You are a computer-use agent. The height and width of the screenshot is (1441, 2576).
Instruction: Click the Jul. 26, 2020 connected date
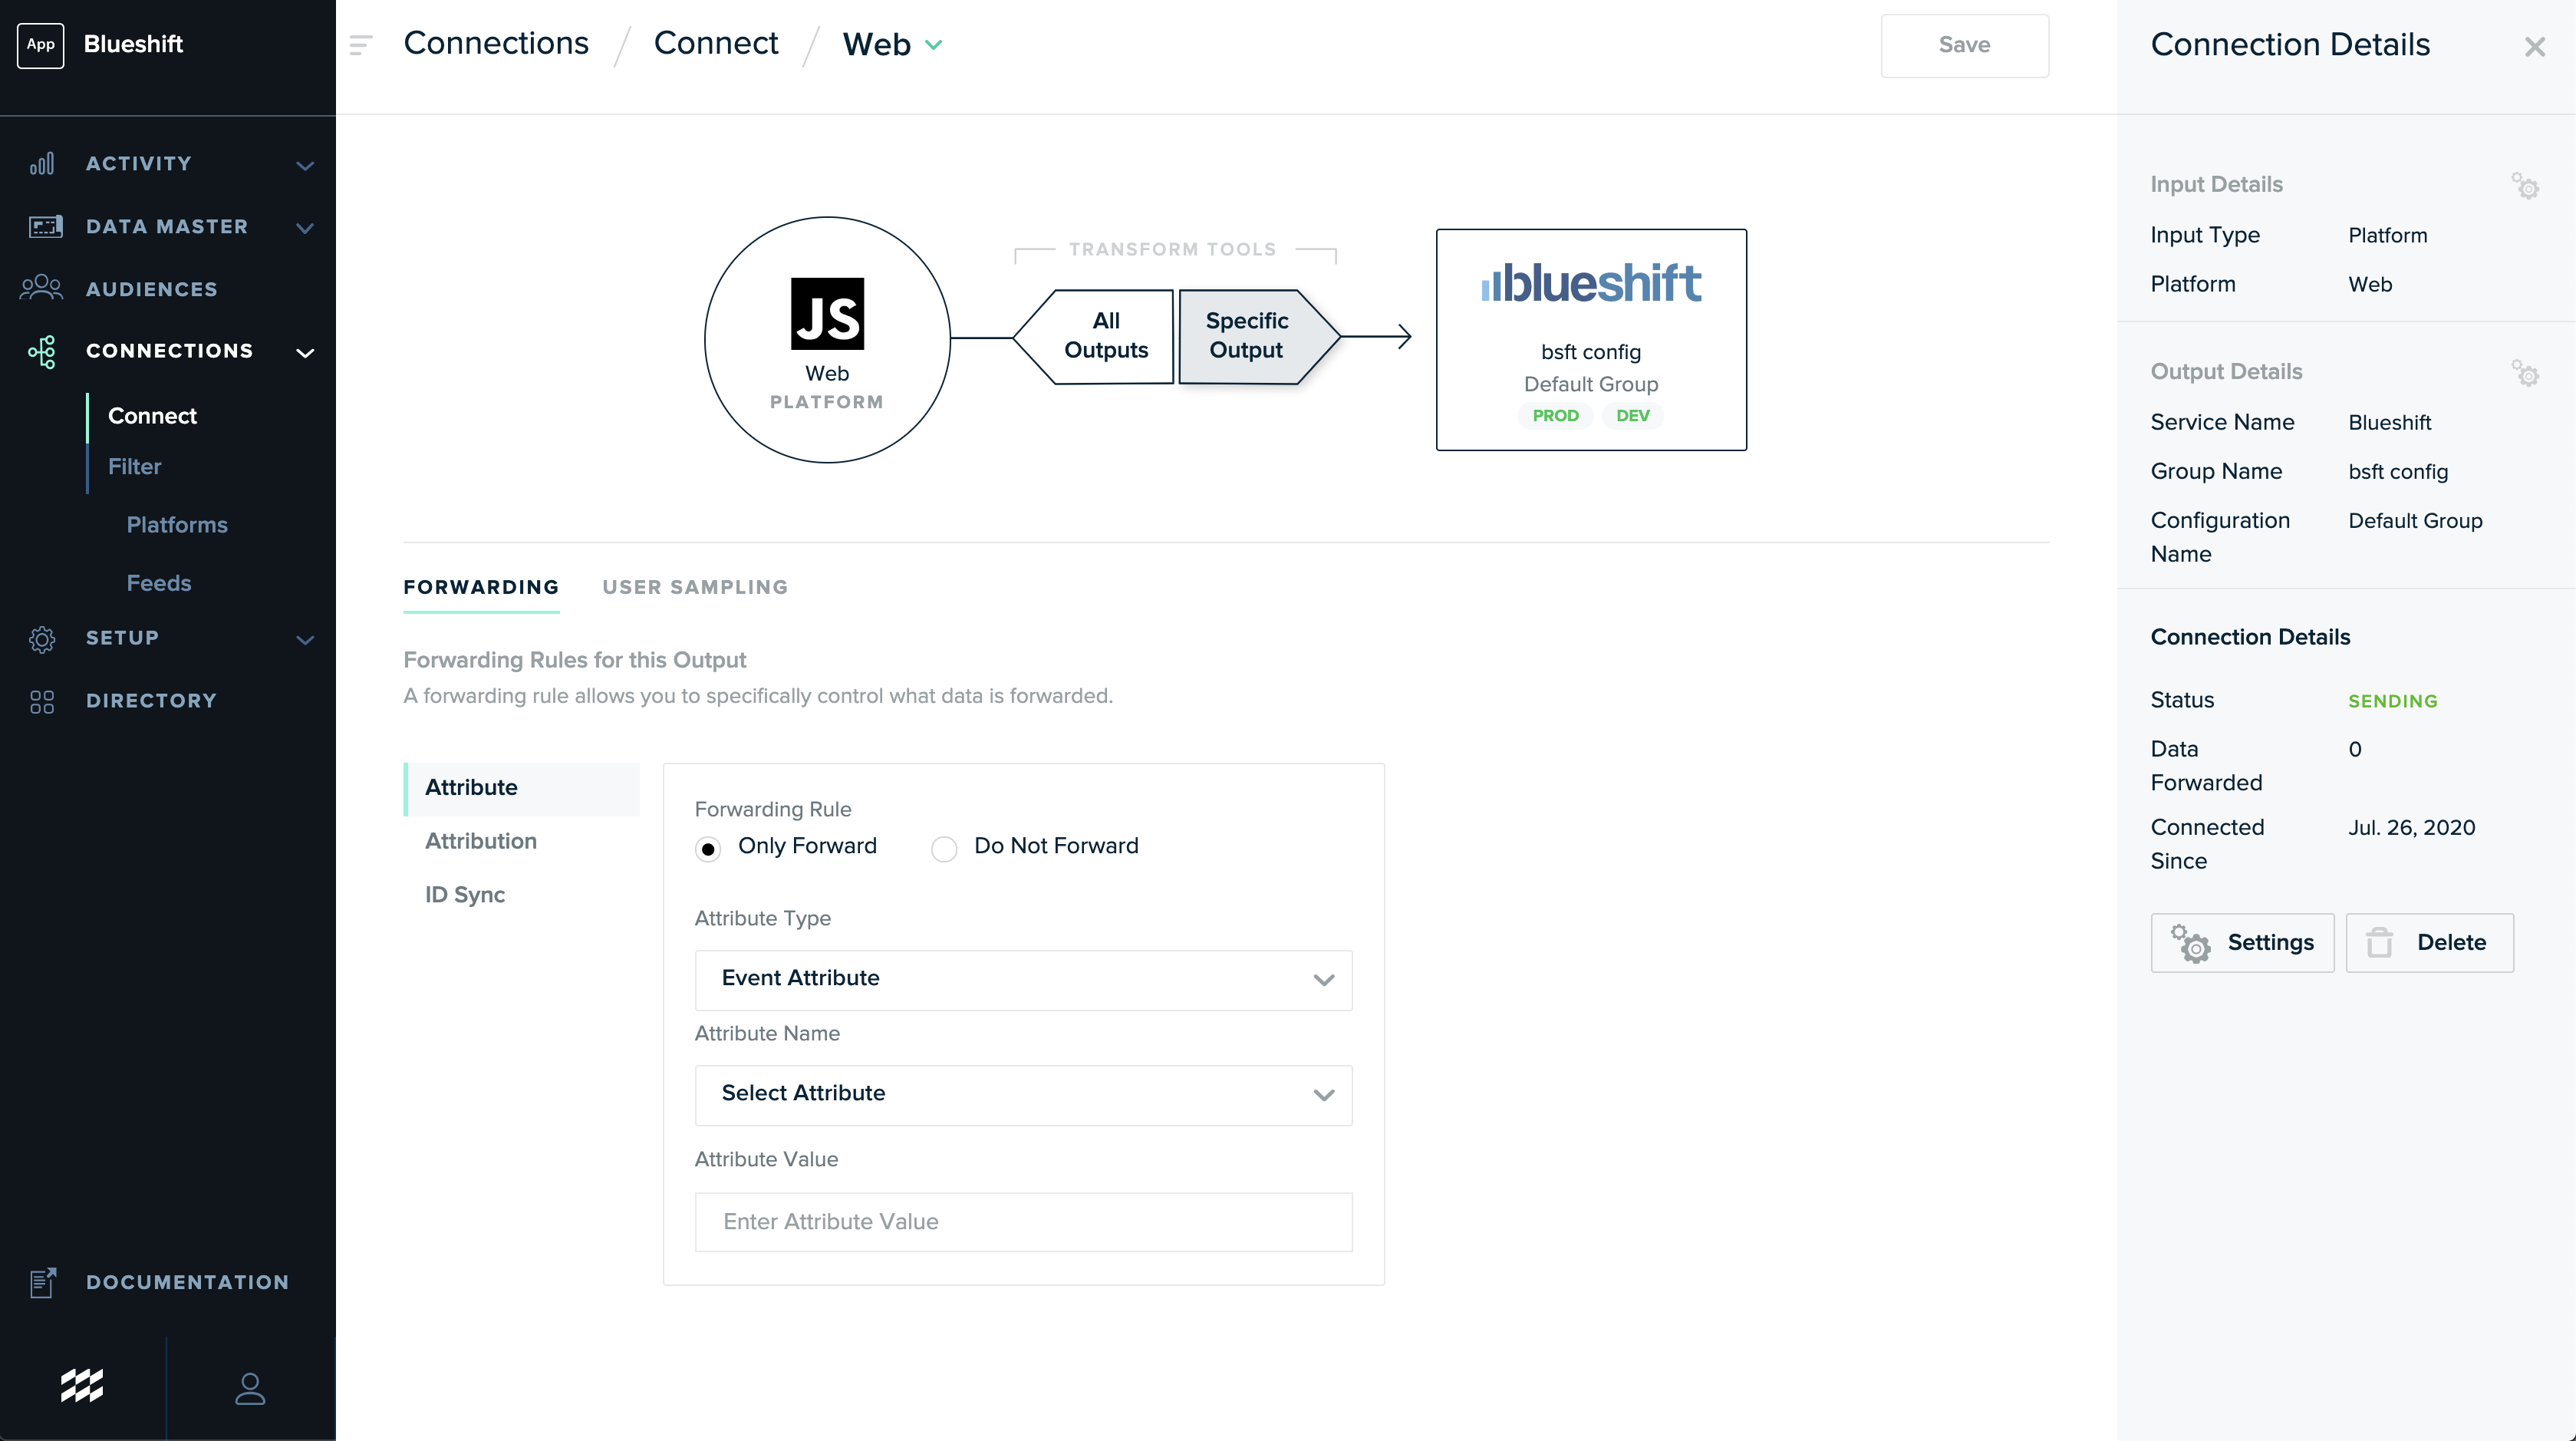(2411, 828)
